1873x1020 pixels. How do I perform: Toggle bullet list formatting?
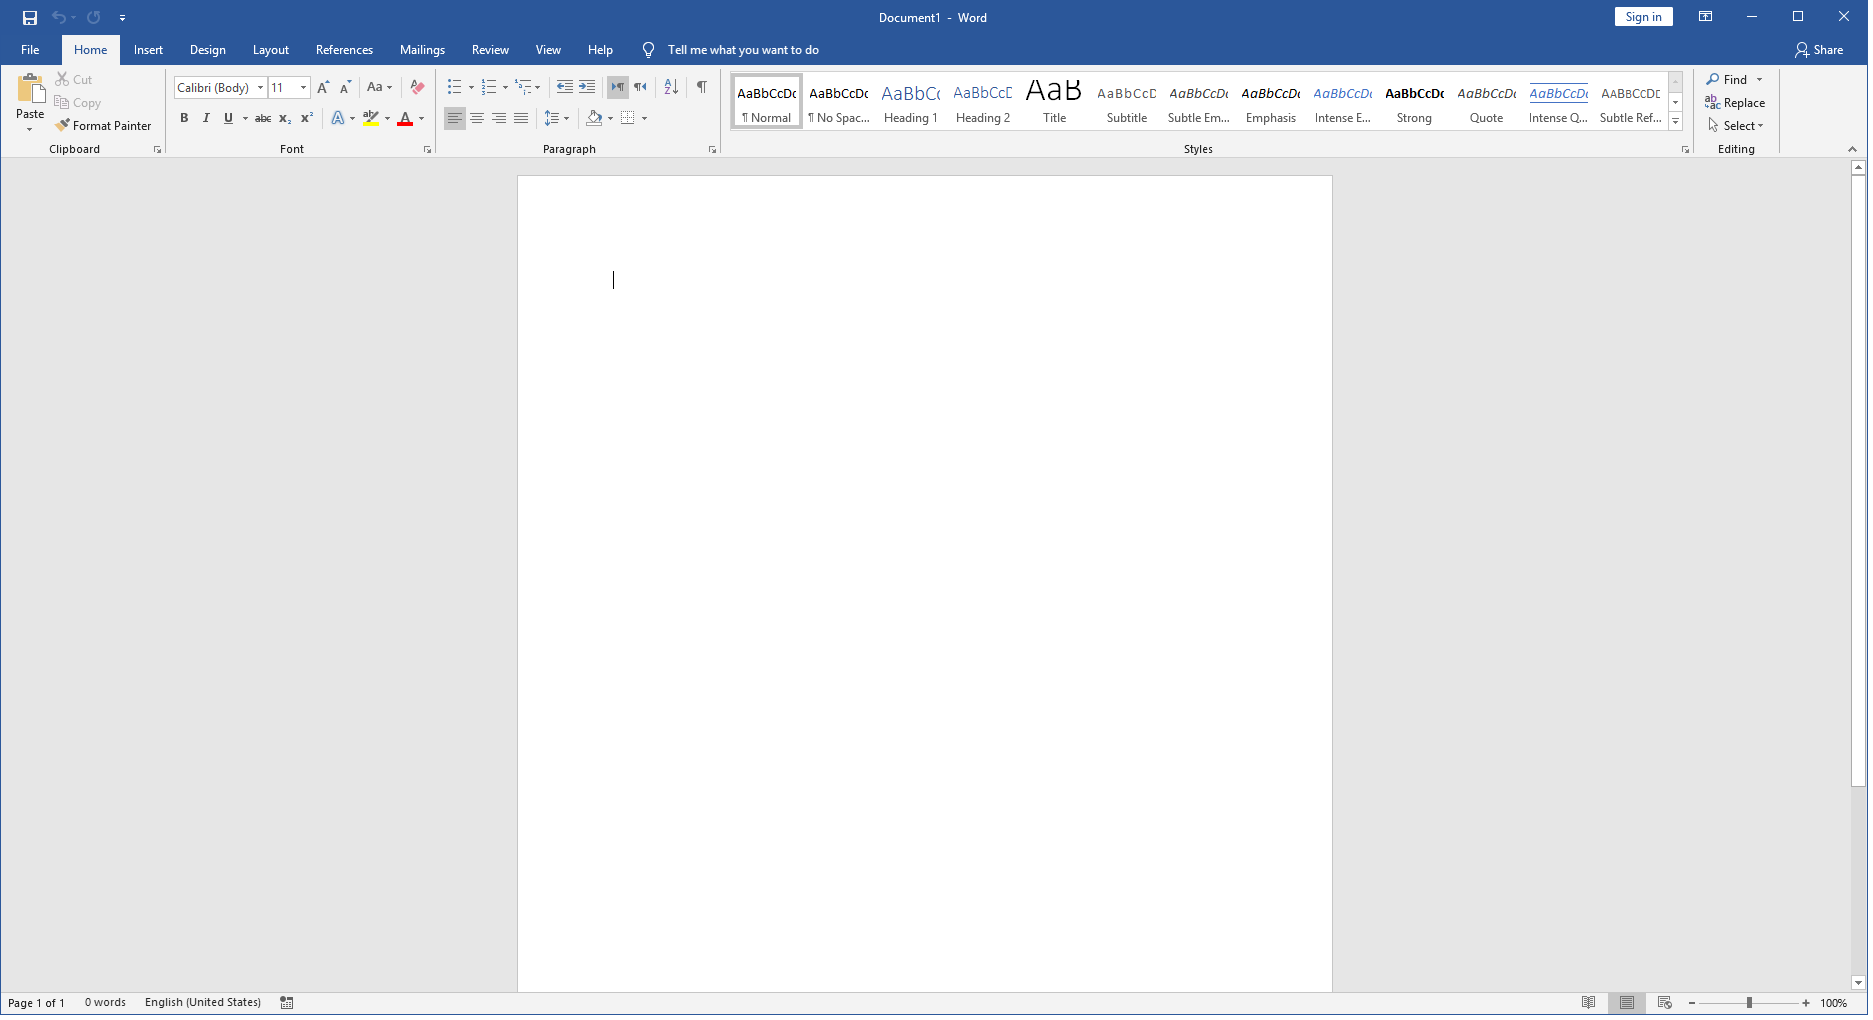coord(455,87)
